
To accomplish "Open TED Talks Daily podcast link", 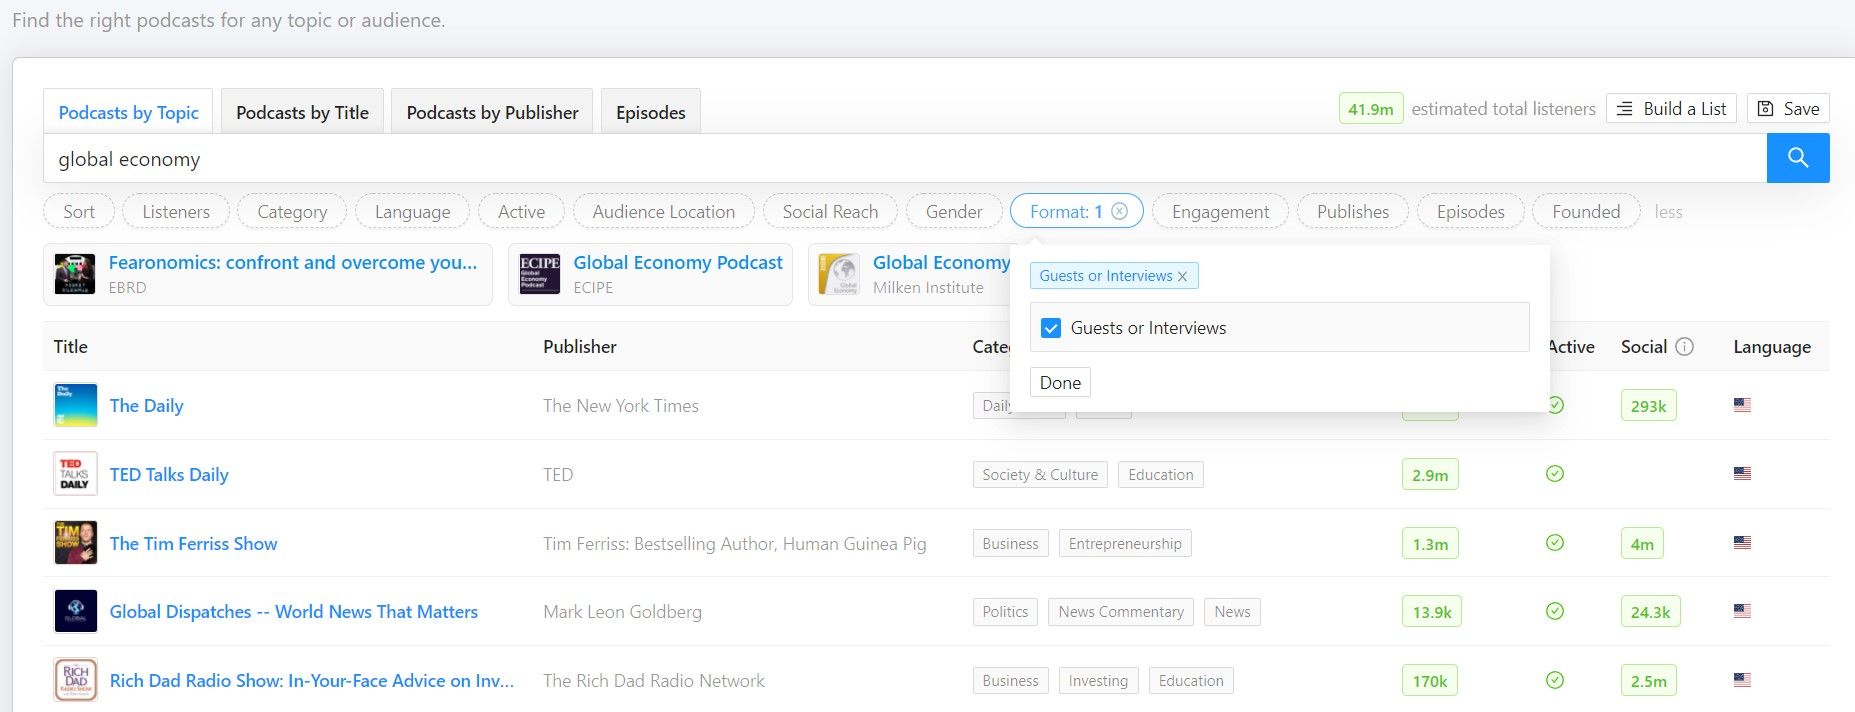I will 169,474.
